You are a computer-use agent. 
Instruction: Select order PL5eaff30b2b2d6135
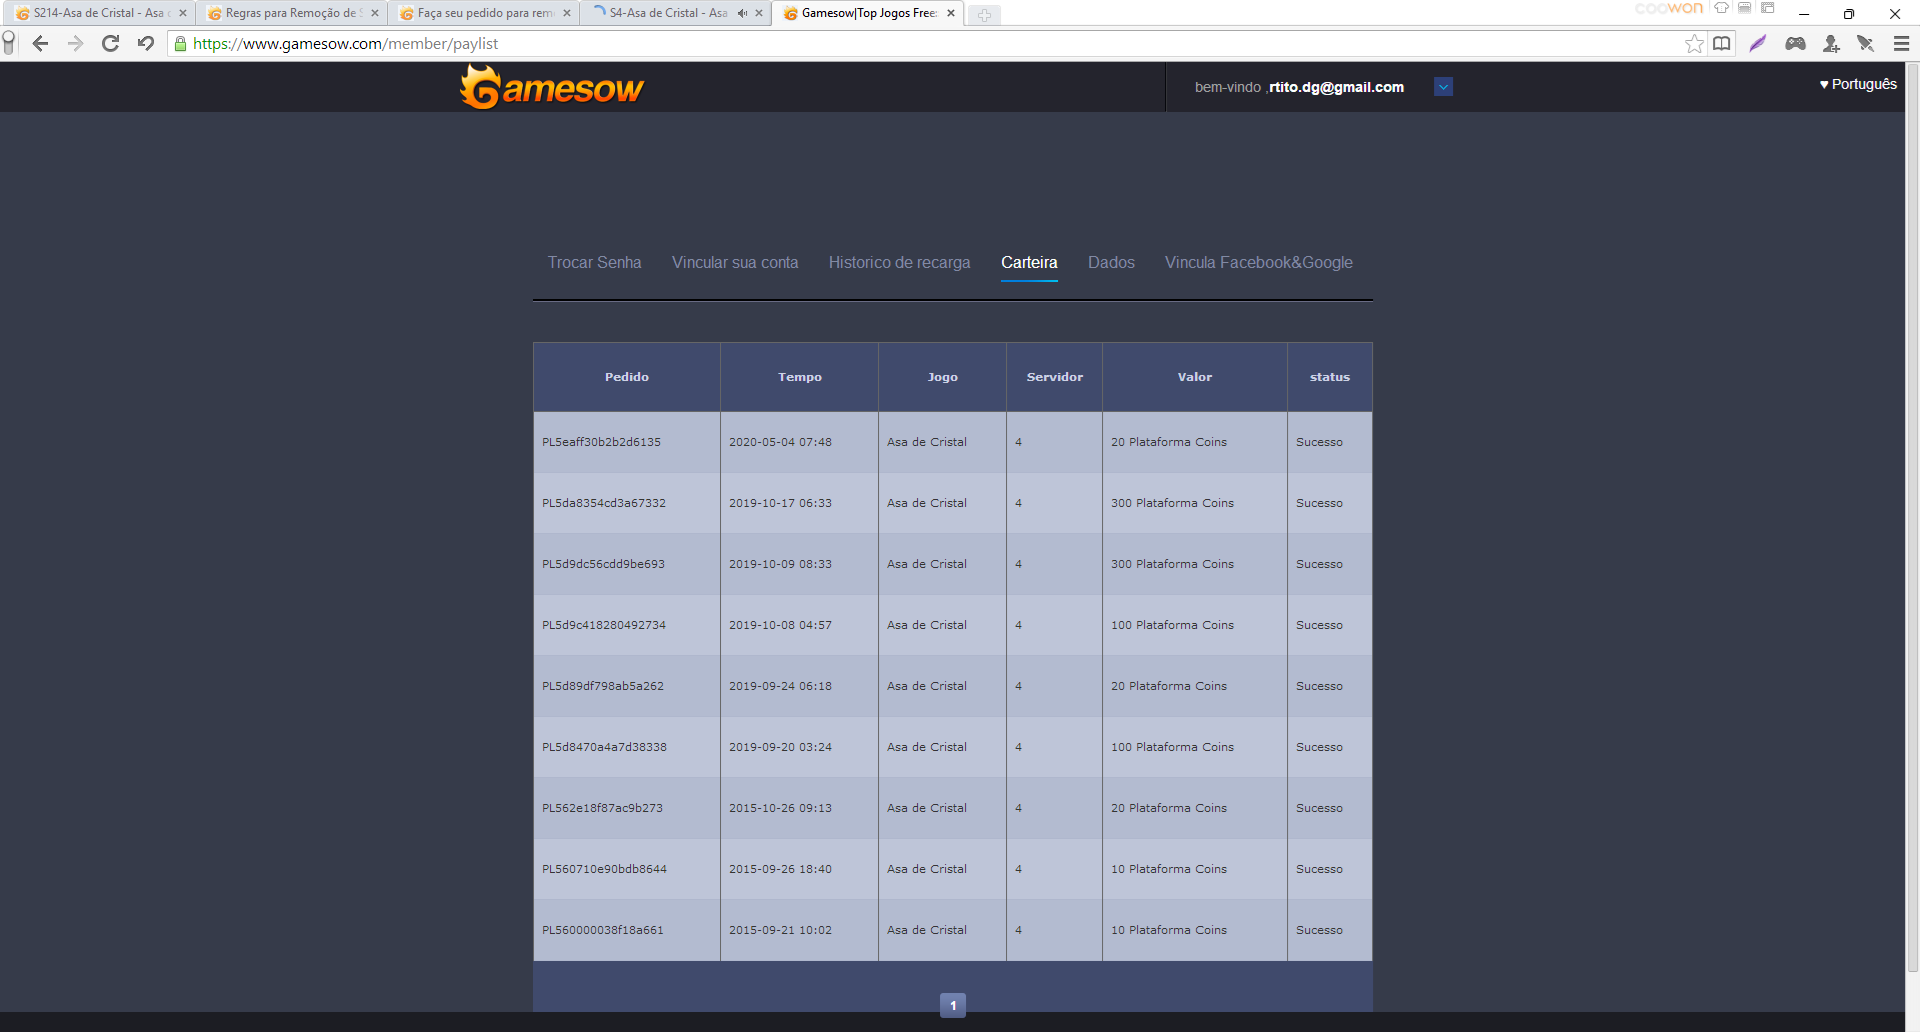(601, 442)
